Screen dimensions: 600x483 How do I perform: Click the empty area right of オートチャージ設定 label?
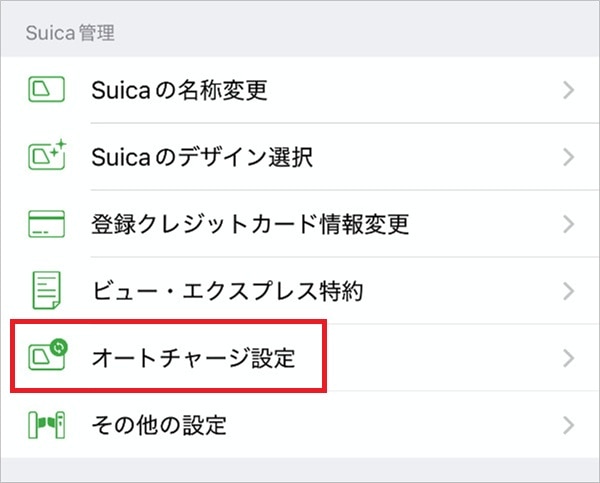point(440,357)
